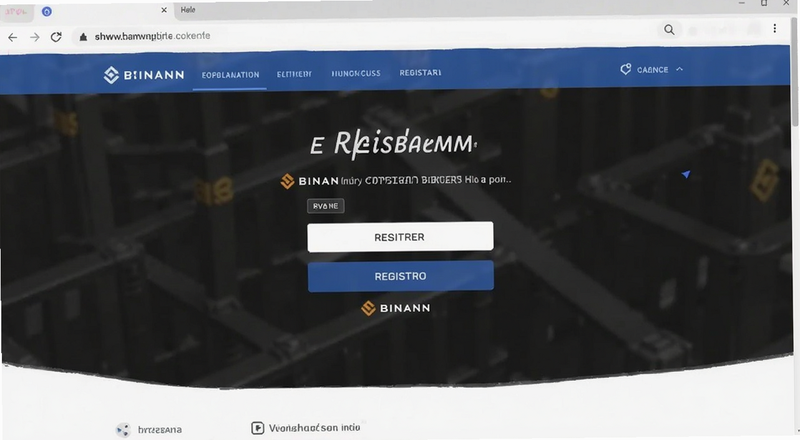Click the BINANN logo in header
Screen dimensions: 800x440
coord(144,75)
